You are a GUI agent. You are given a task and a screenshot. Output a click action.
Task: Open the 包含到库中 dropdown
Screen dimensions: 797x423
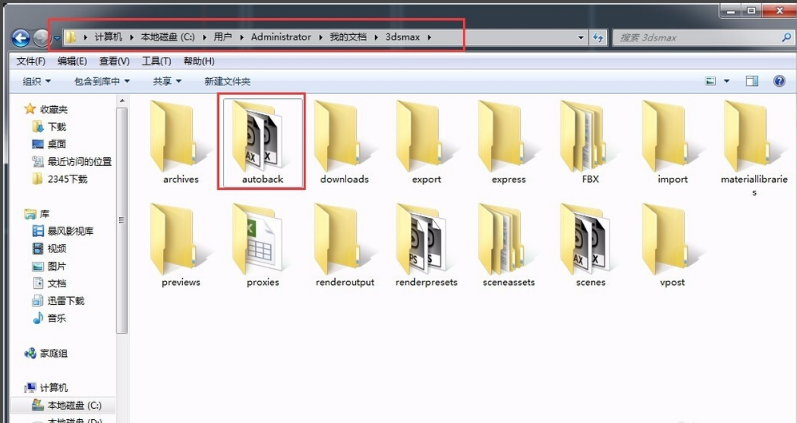pos(102,81)
